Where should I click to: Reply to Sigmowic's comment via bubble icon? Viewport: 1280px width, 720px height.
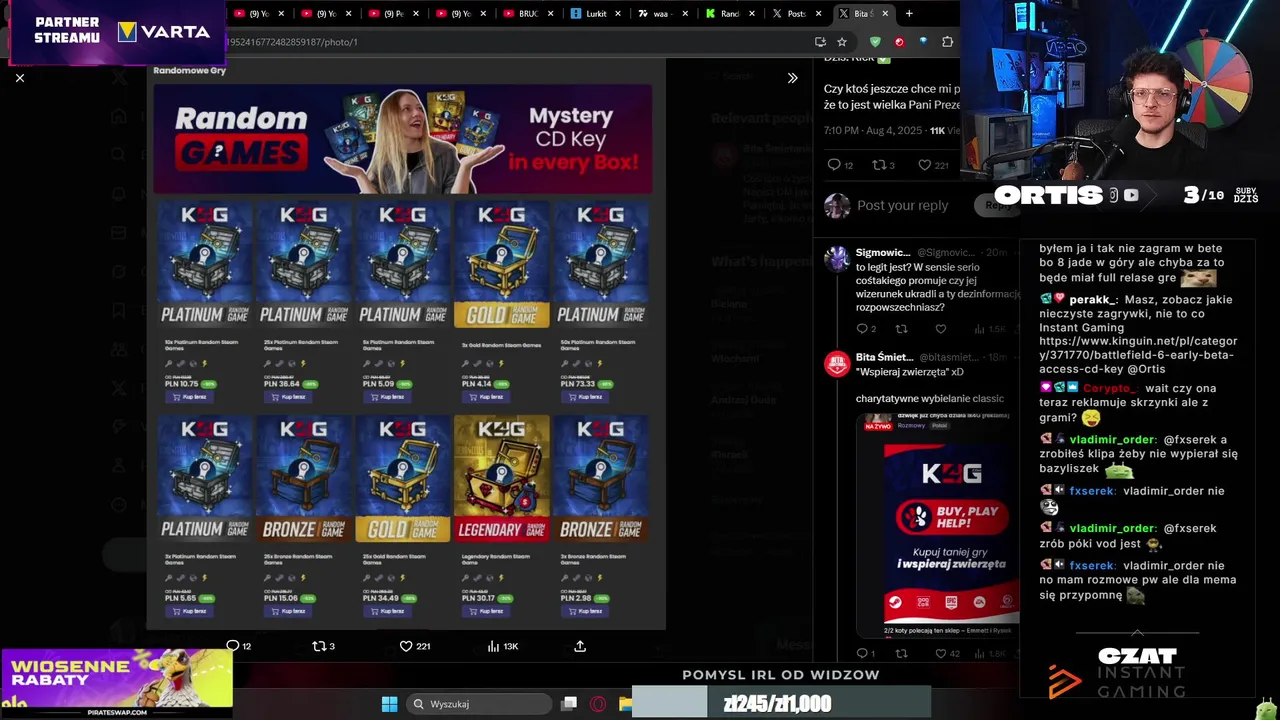[x=862, y=329]
